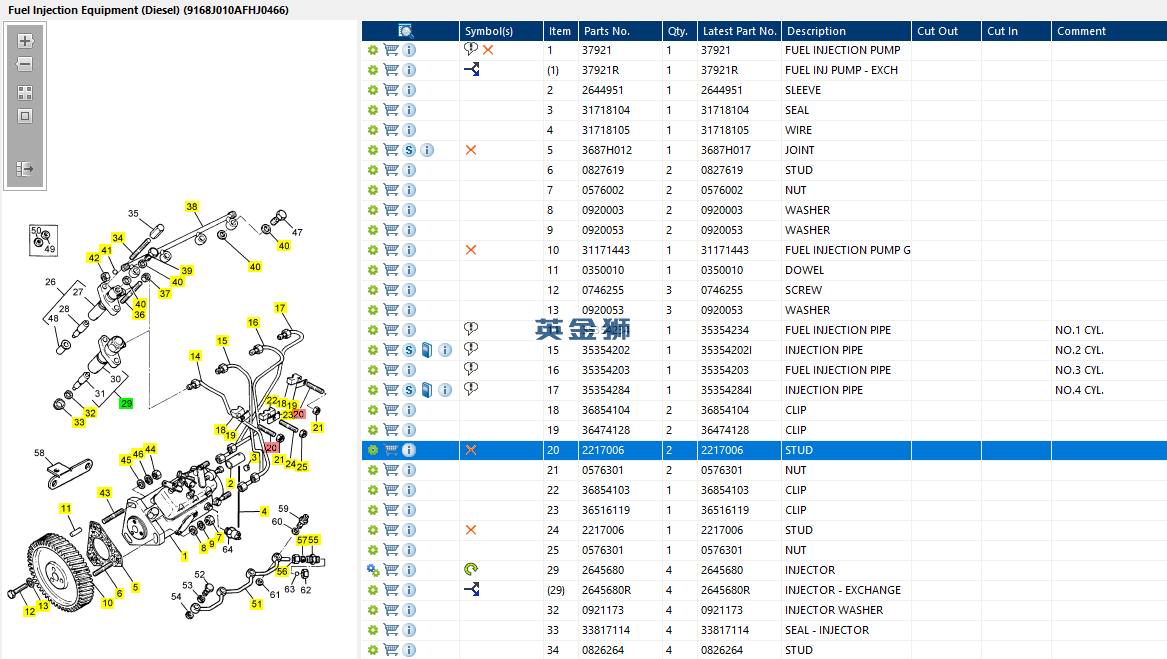The height and width of the screenshot is (659, 1167).
Task: Click latest part number 35354234
Action: [x=725, y=330]
